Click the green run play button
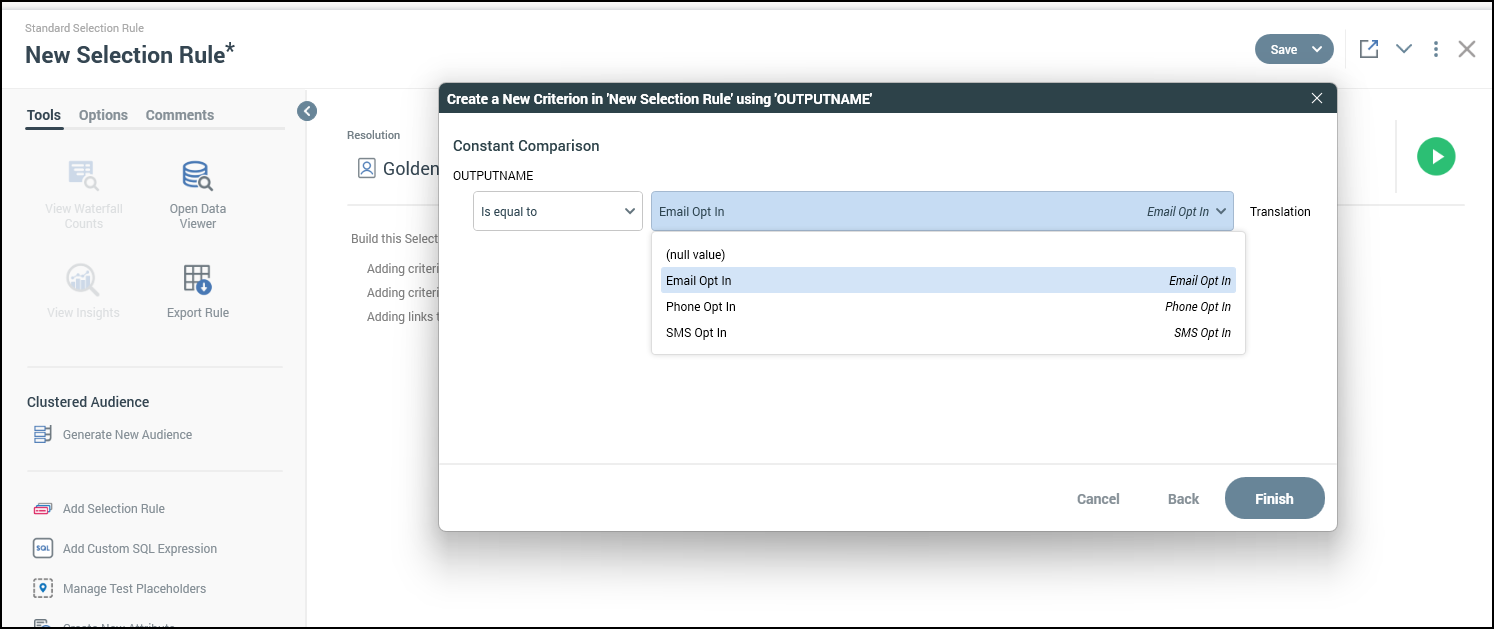 tap(1435, 157)
